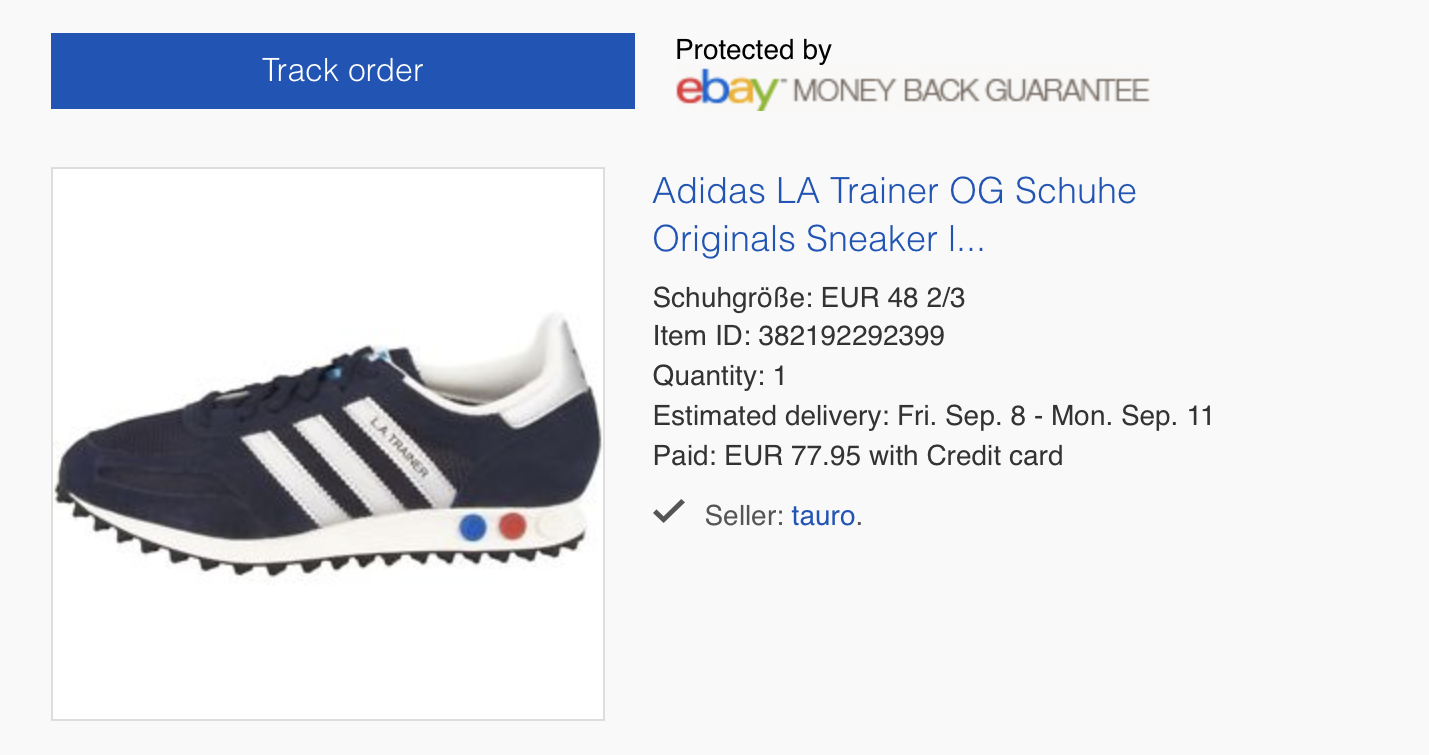
Task: Click the Item ID number 382192292399
Action: [851, 336]
